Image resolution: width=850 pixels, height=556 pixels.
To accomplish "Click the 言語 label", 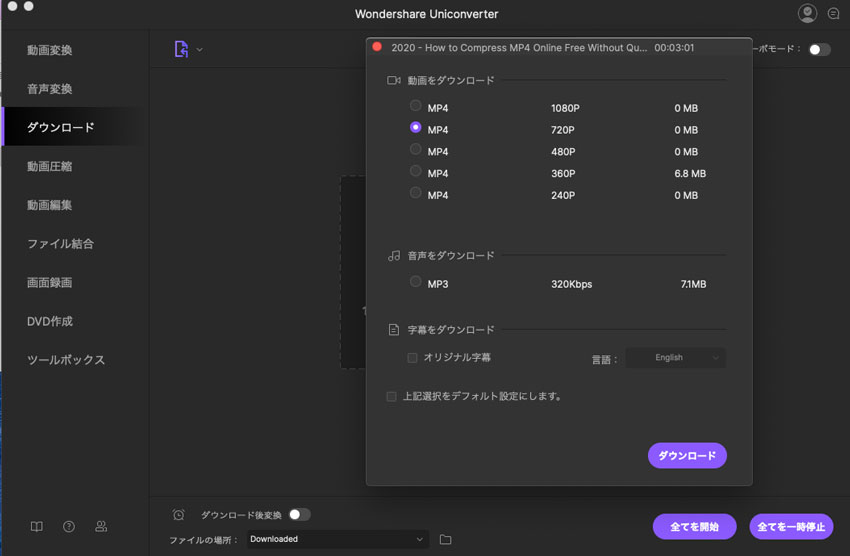I will click(x=604, y=360).
